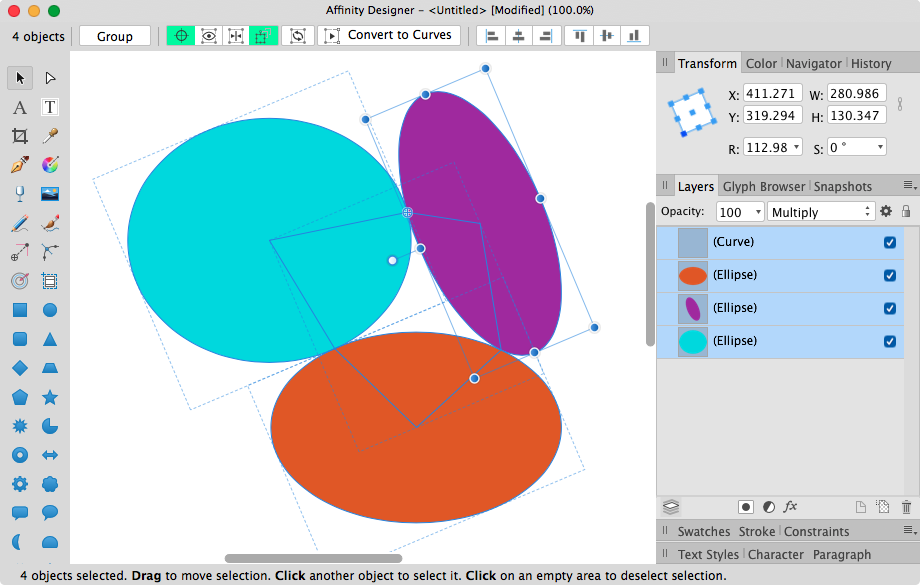Select the Star shape tool
Image resolution: width=920 pixels, height=585 pixels.
[x=50, y=397]
